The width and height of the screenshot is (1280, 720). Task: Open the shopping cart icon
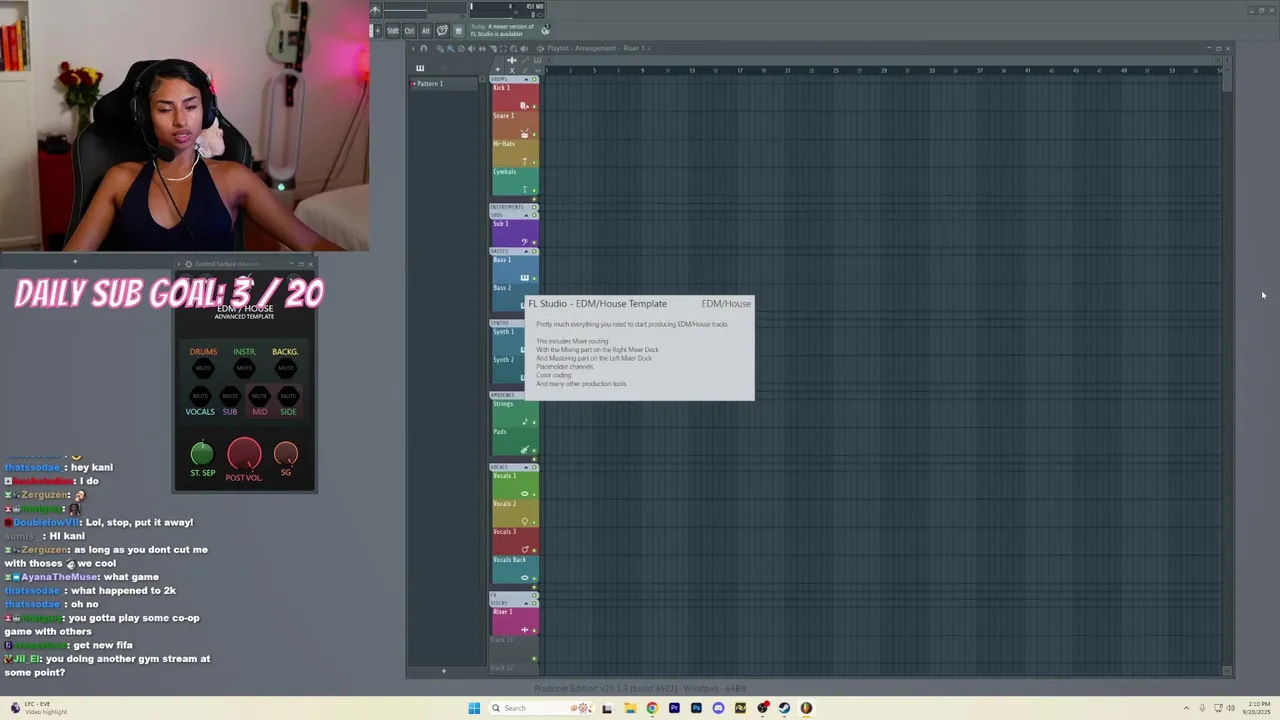[458, 31]
